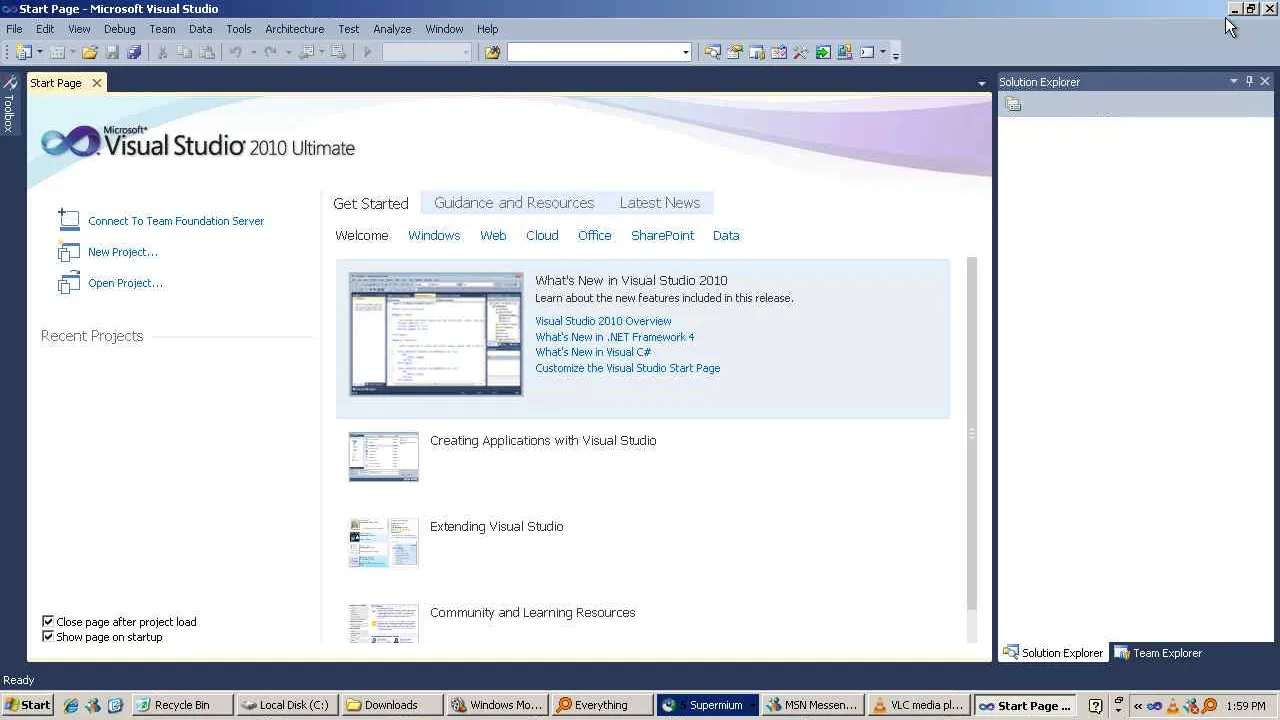Switch to the Supermium taskbar button
Screen dimensions: 1280x720
click(x=707, y=705)
